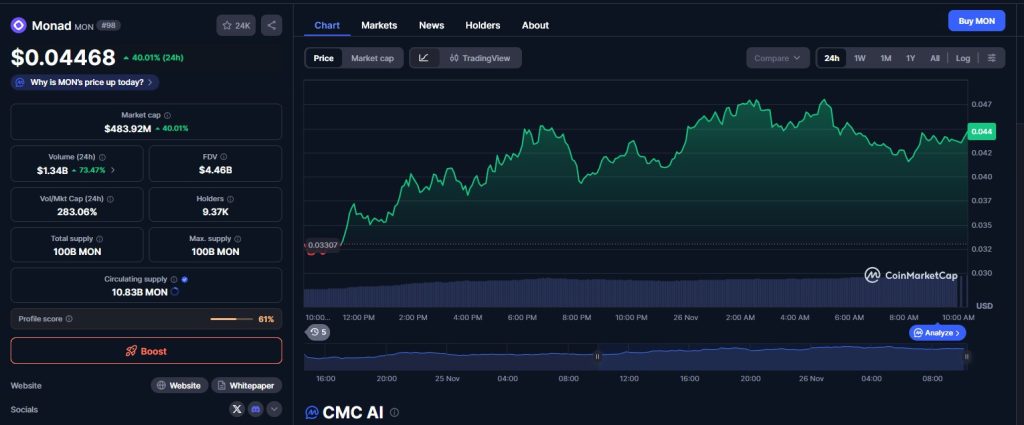The width and height of the screenshot is (1024, 425).
Task: Set chart range to 1W
Action: pos(859,58)
